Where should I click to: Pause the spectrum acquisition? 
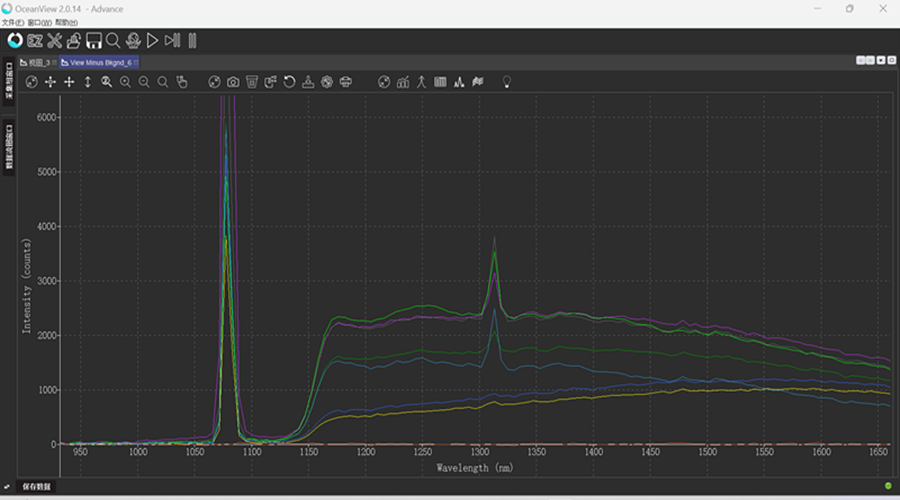tap(192, 41)
